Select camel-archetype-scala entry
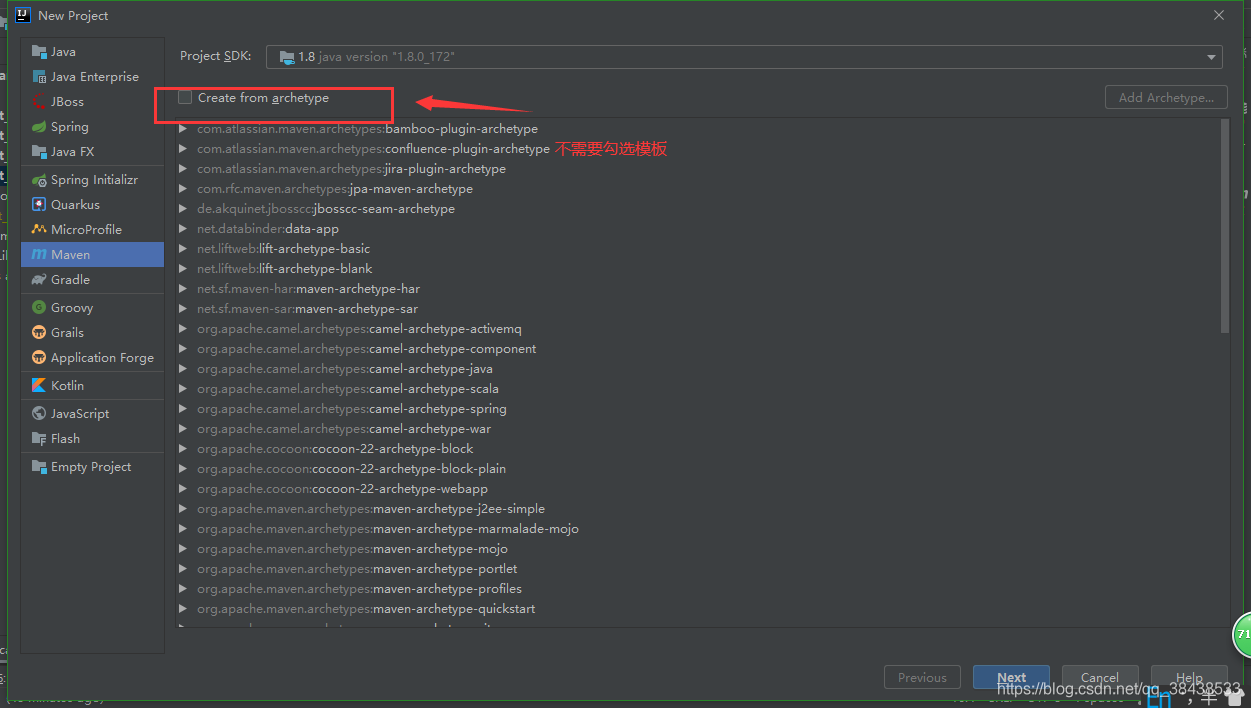The width and height of the screenshot is (1251, 708). (348, 389)
